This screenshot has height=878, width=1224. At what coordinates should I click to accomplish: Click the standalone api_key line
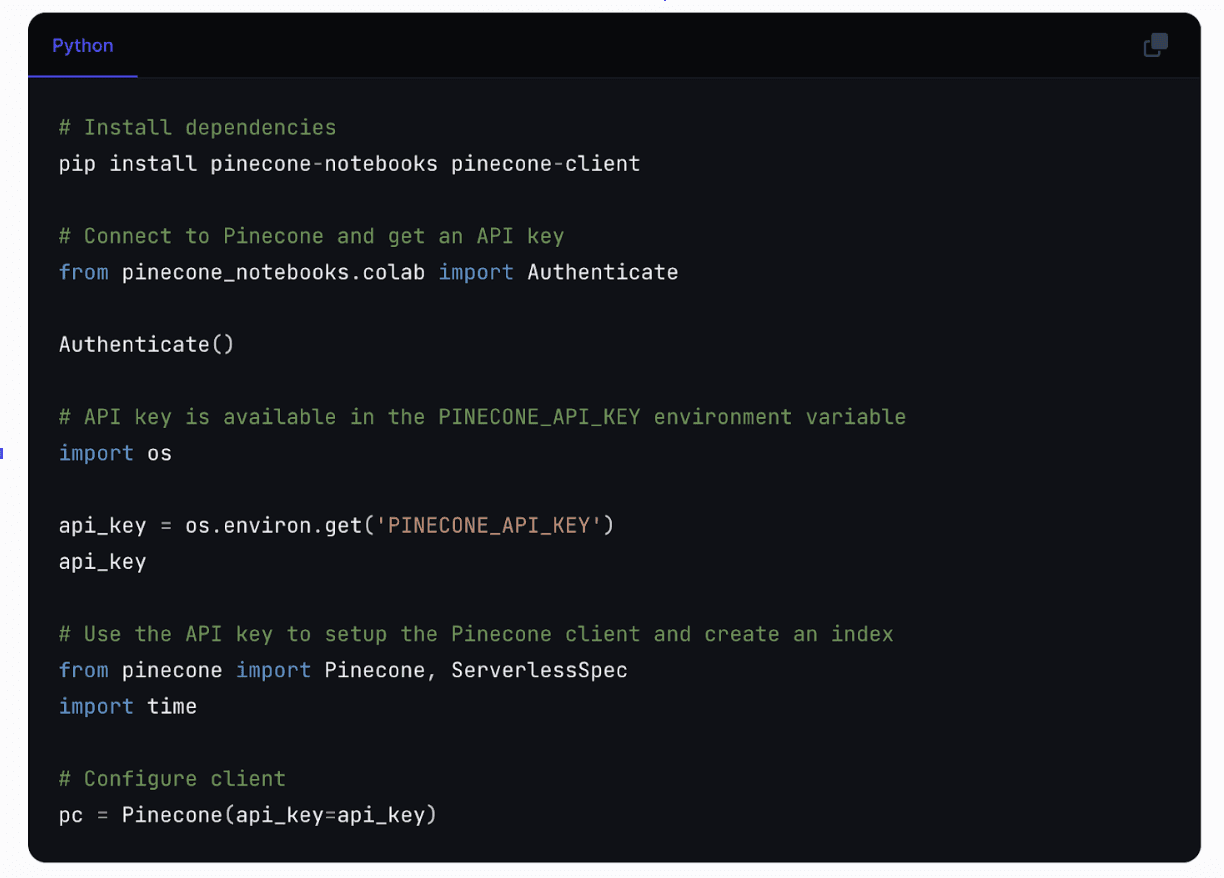tap(102, 561)
